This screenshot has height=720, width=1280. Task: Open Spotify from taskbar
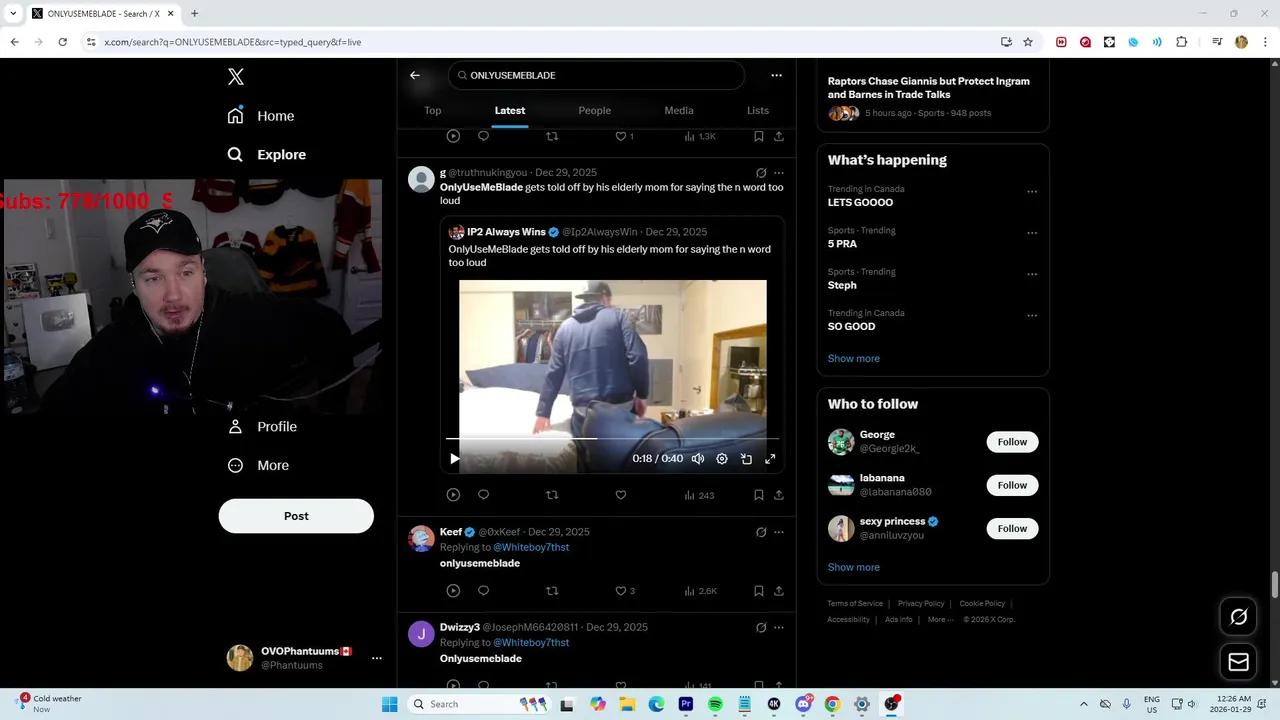click(715, 704)
